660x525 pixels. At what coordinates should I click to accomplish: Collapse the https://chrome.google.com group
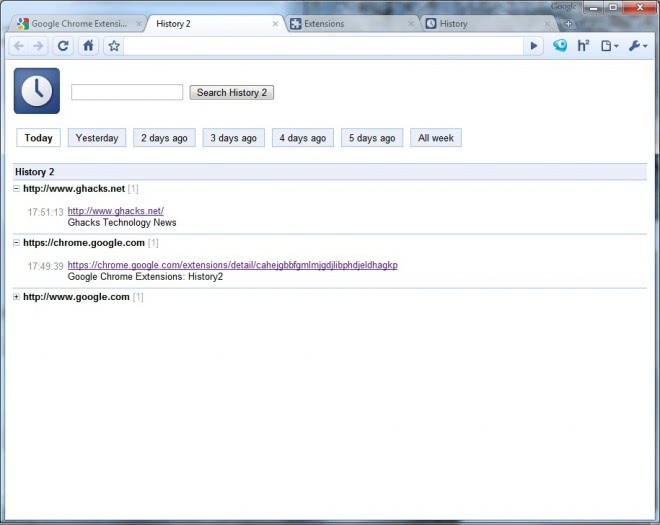[16, 243]
